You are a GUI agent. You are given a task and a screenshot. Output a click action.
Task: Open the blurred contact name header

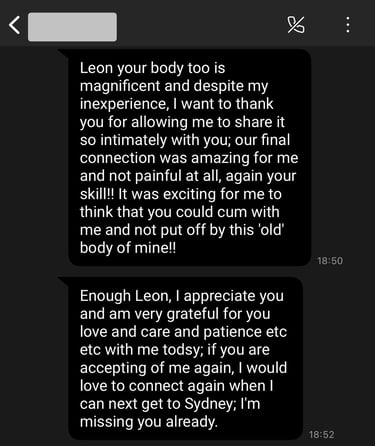72,27
